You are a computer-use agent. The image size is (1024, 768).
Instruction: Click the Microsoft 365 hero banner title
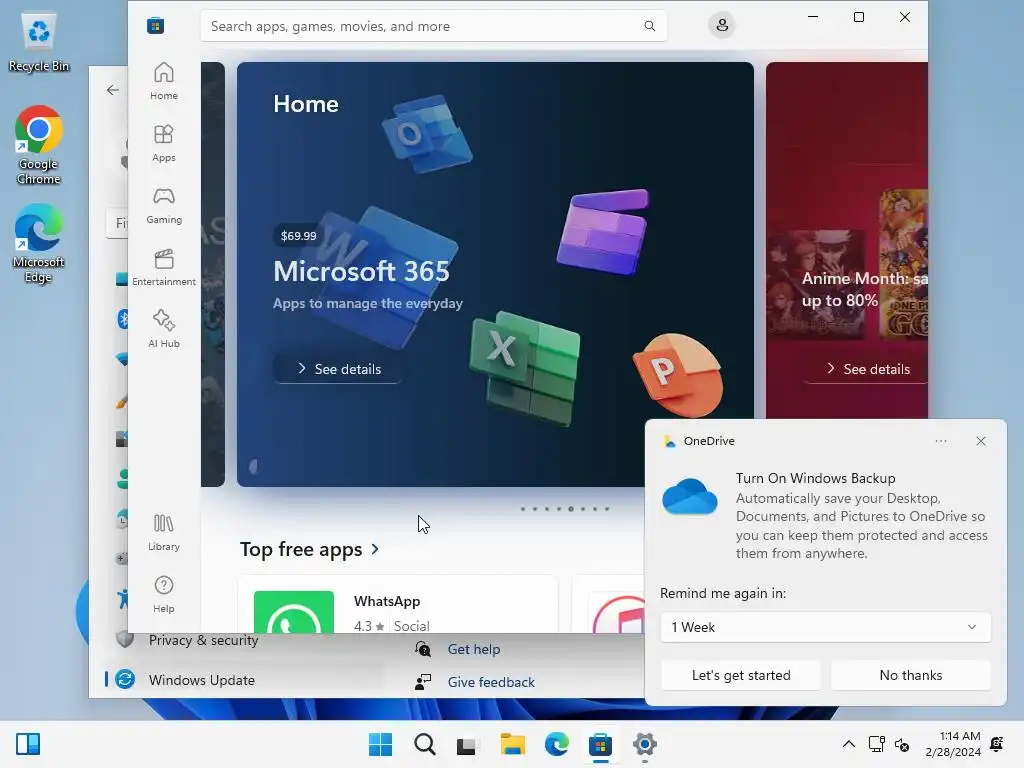click(361, 271)
